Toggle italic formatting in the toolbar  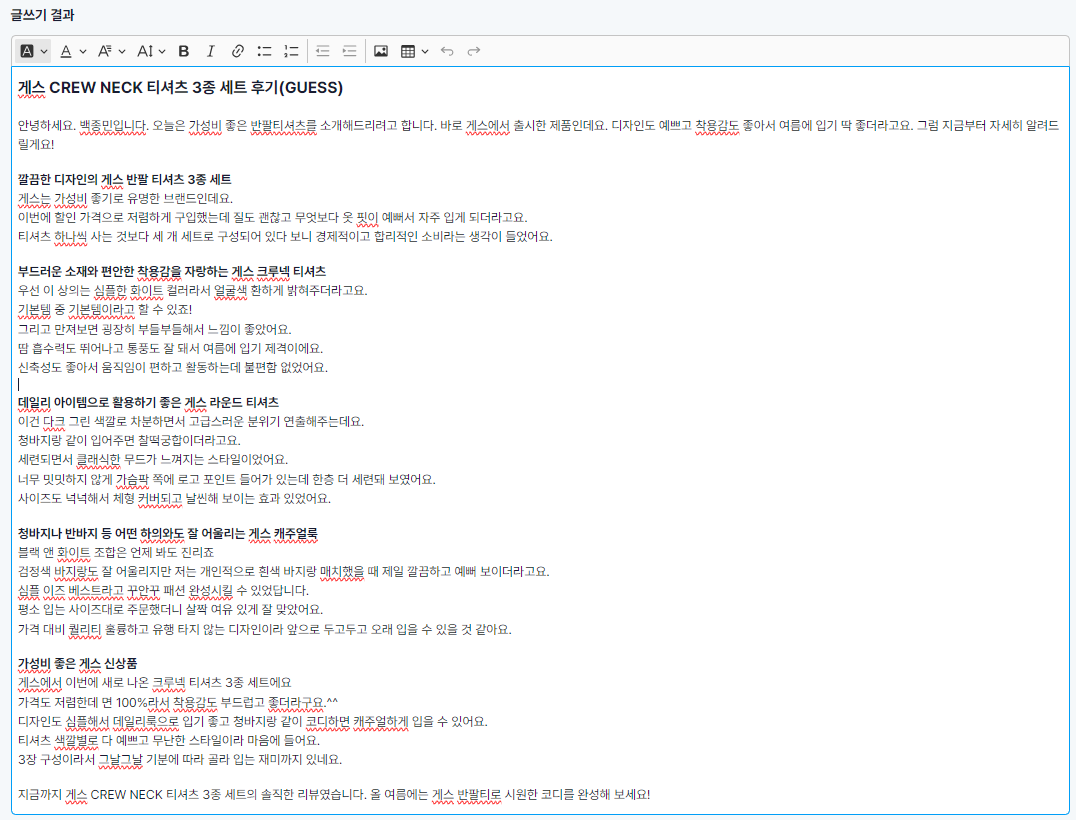(210, 51)
